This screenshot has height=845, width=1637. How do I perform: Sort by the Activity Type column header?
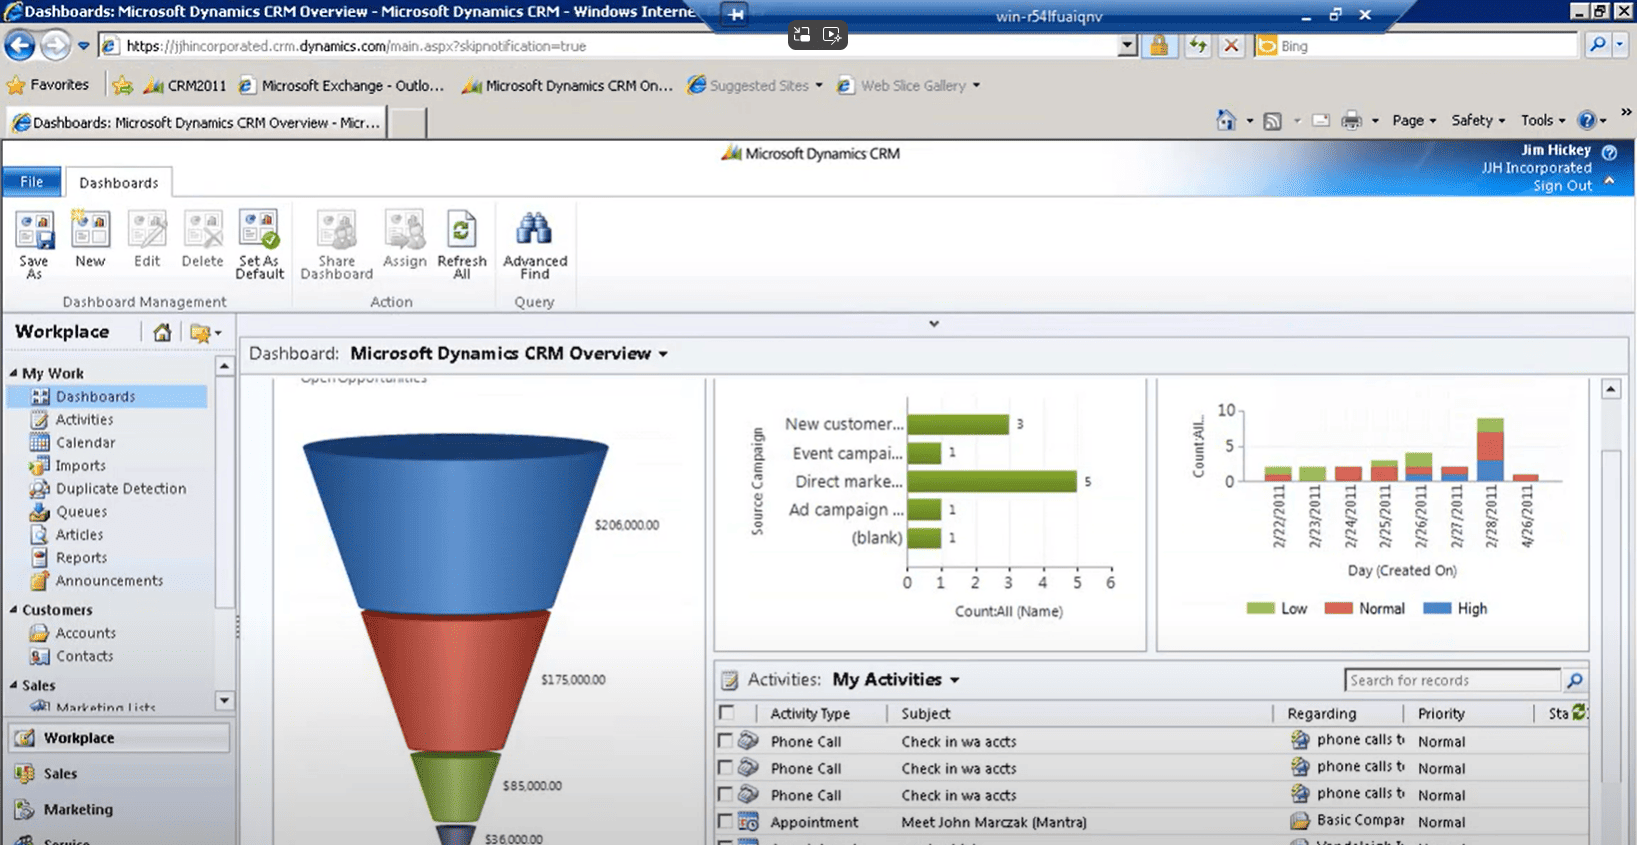[810, 714]
